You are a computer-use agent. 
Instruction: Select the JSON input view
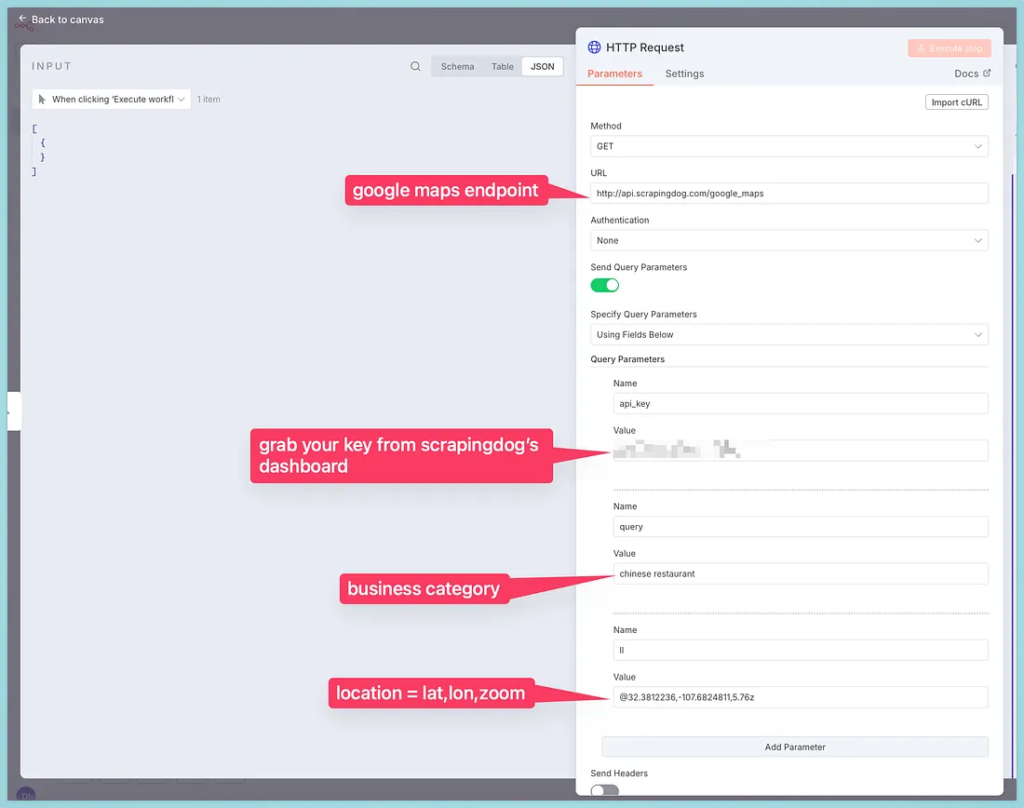tap(542, 67)
